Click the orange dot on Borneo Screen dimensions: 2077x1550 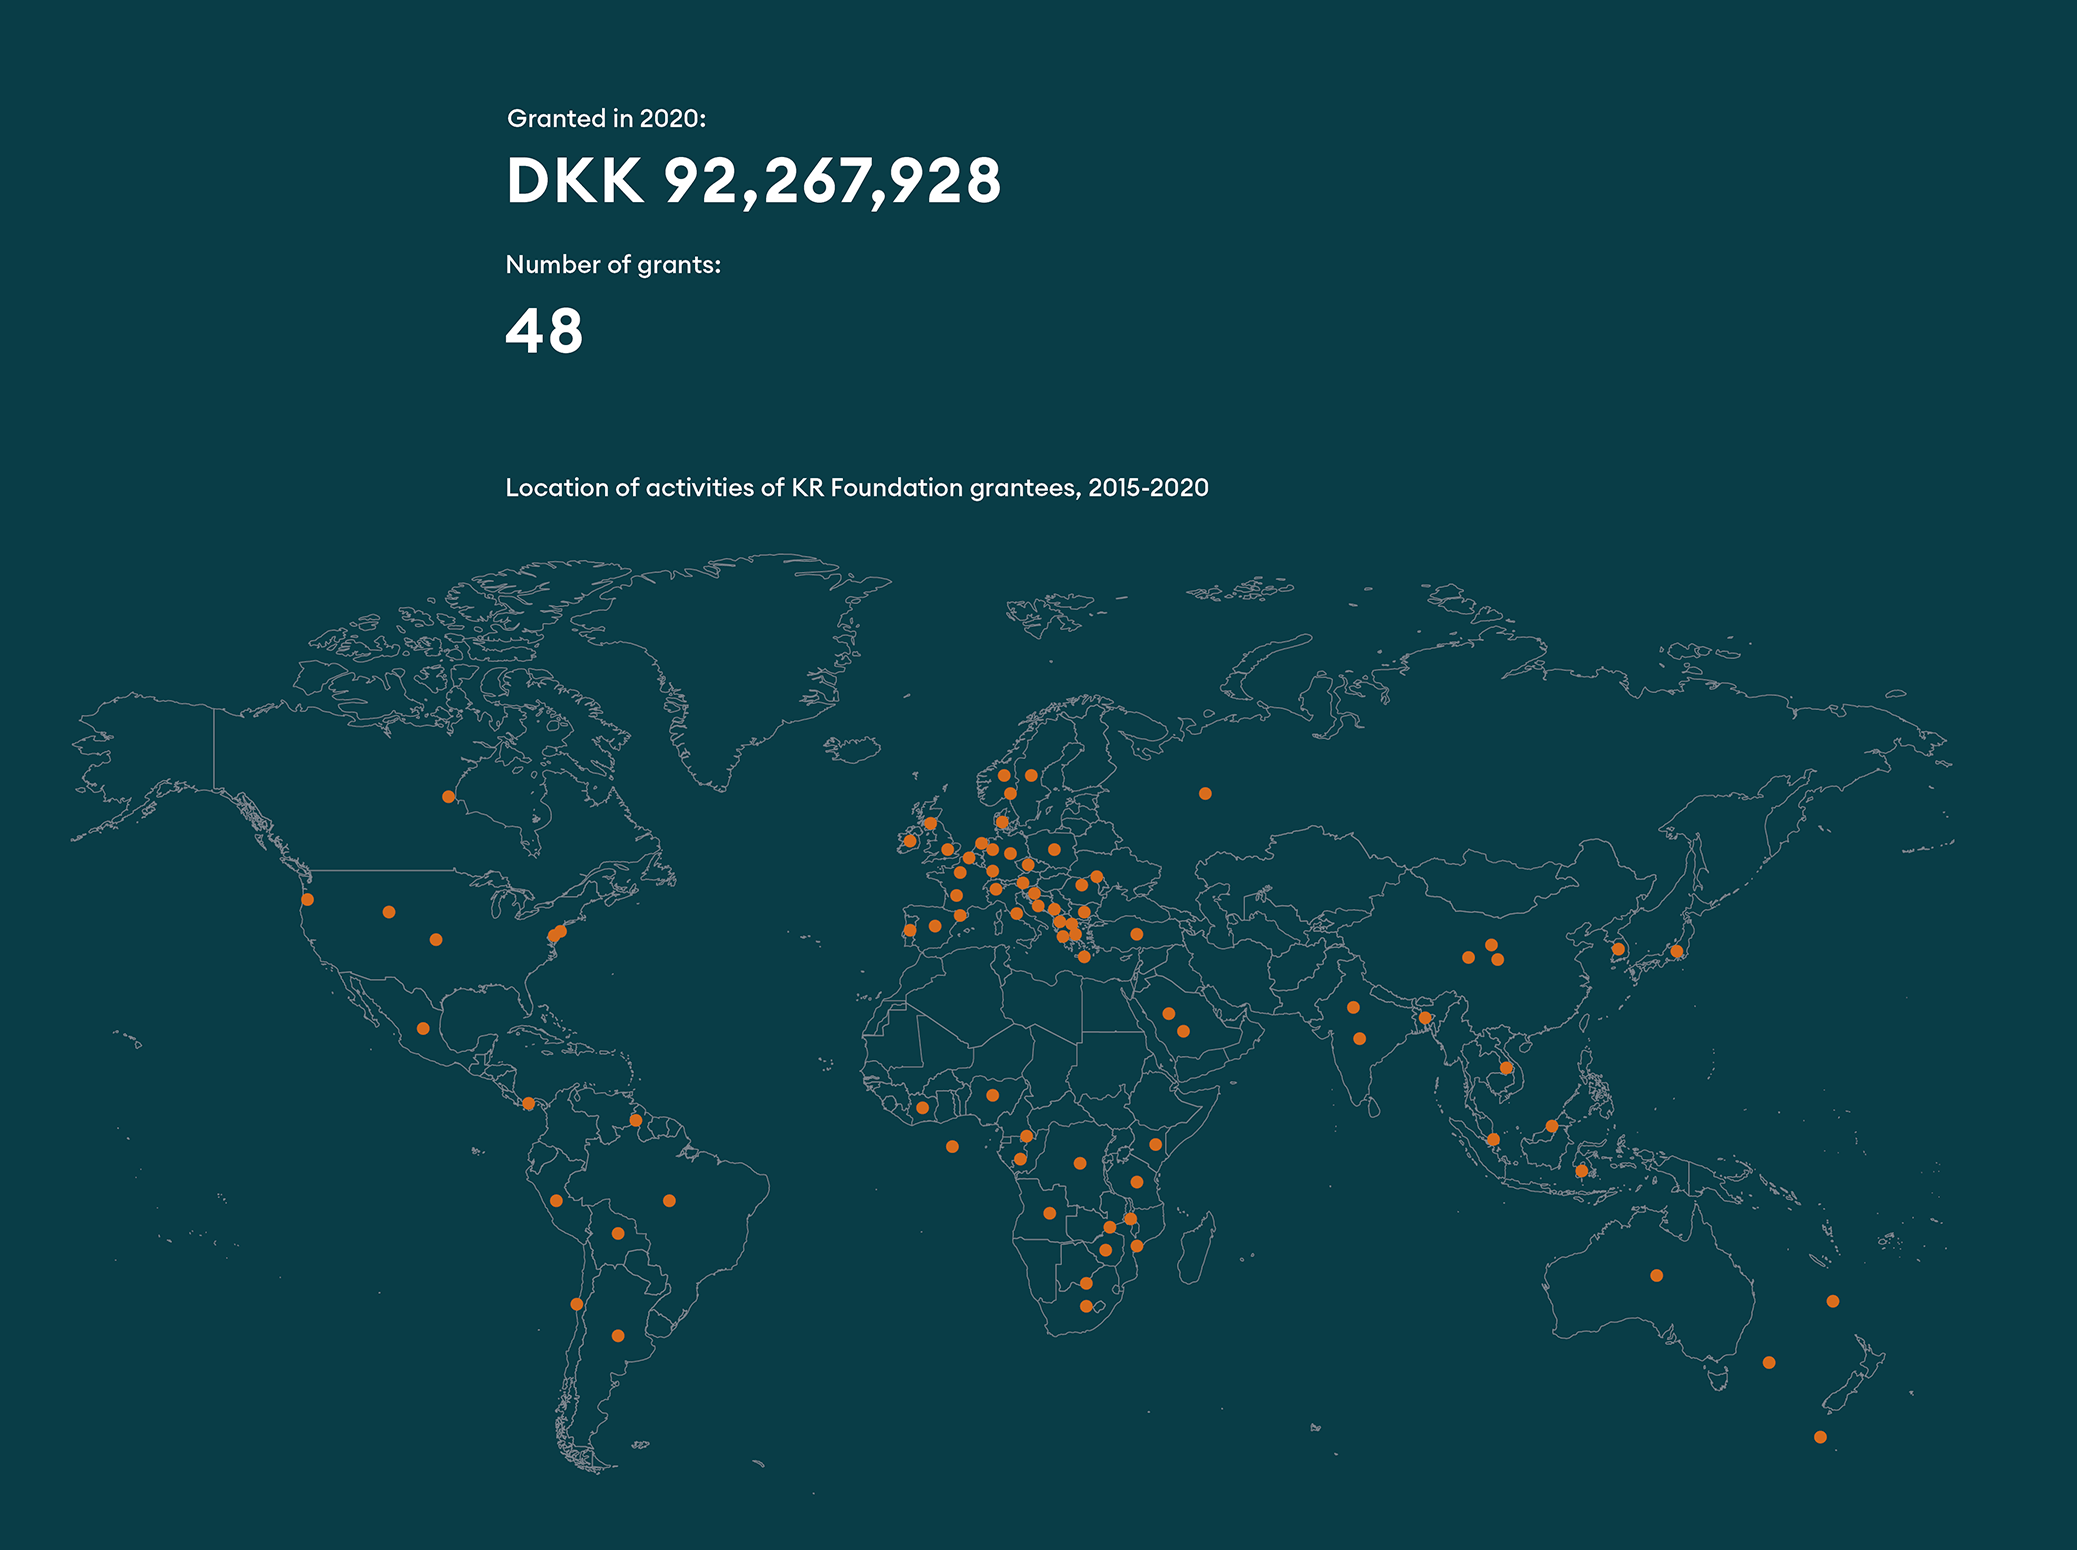tap(1552, 1126)
